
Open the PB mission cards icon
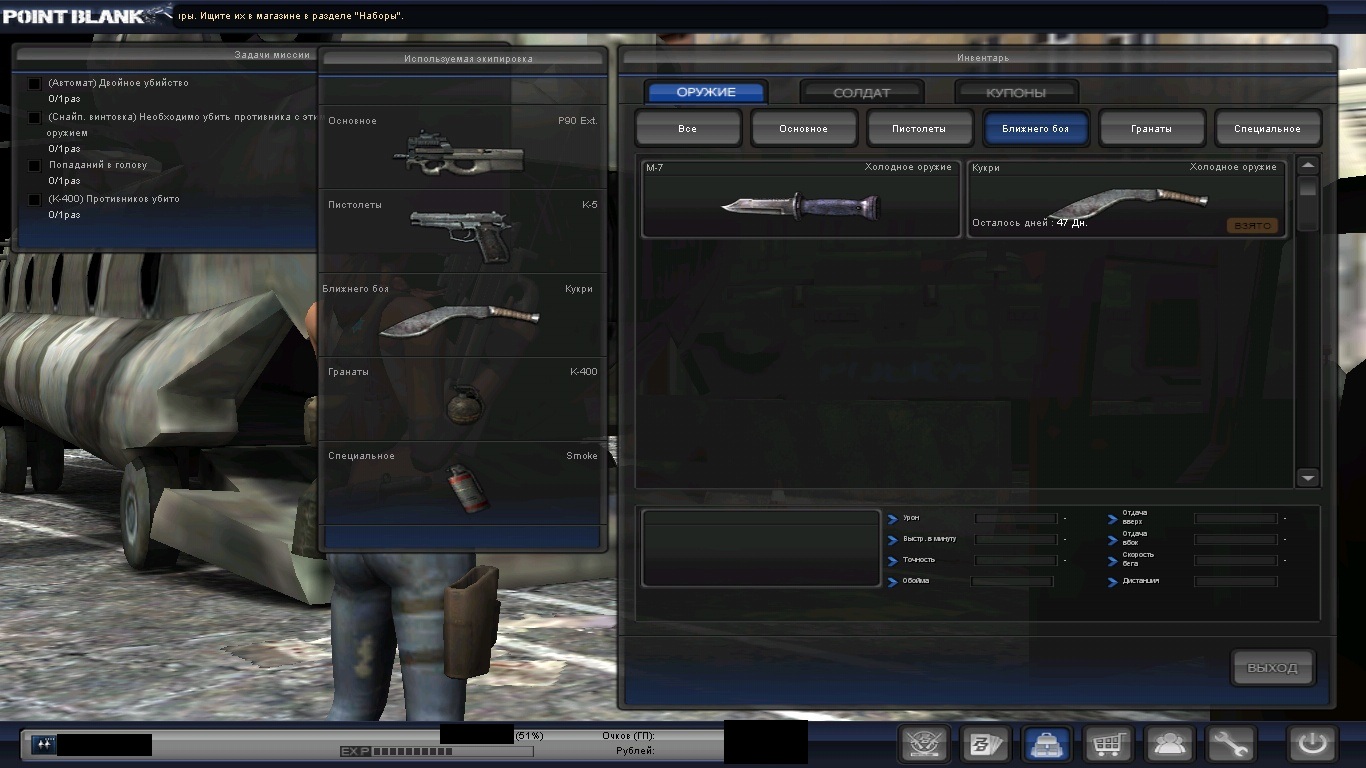click(x=985, y=744)
